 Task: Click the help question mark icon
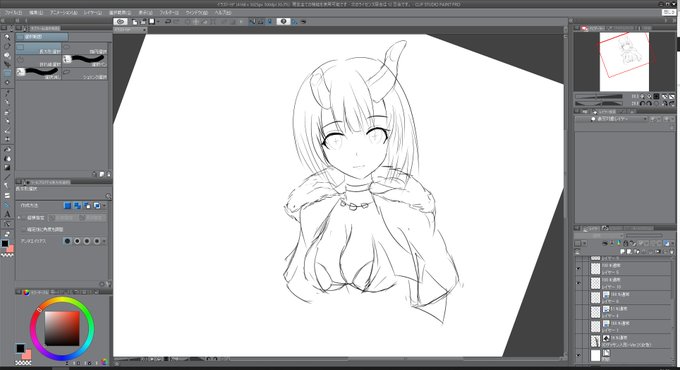tap(283, 21)
